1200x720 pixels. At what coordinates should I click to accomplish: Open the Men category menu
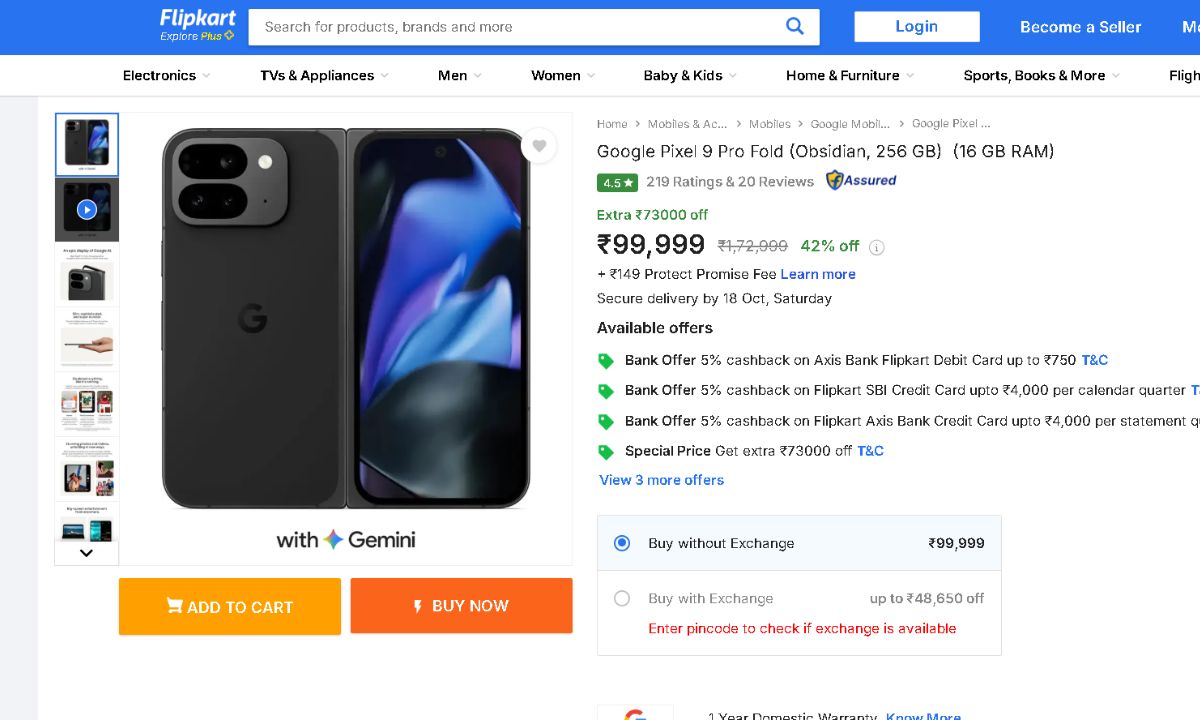pyautogui.click(x=459, y=75)
